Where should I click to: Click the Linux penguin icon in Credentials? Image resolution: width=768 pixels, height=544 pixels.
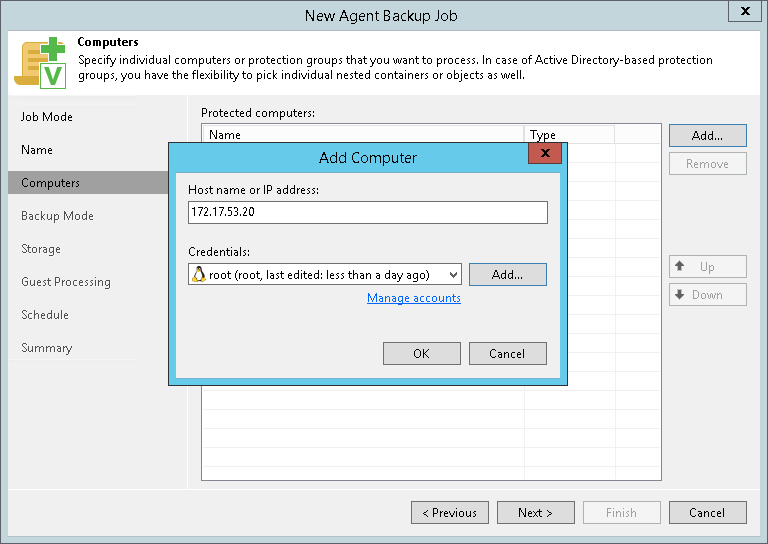click(x=199, y=274)
